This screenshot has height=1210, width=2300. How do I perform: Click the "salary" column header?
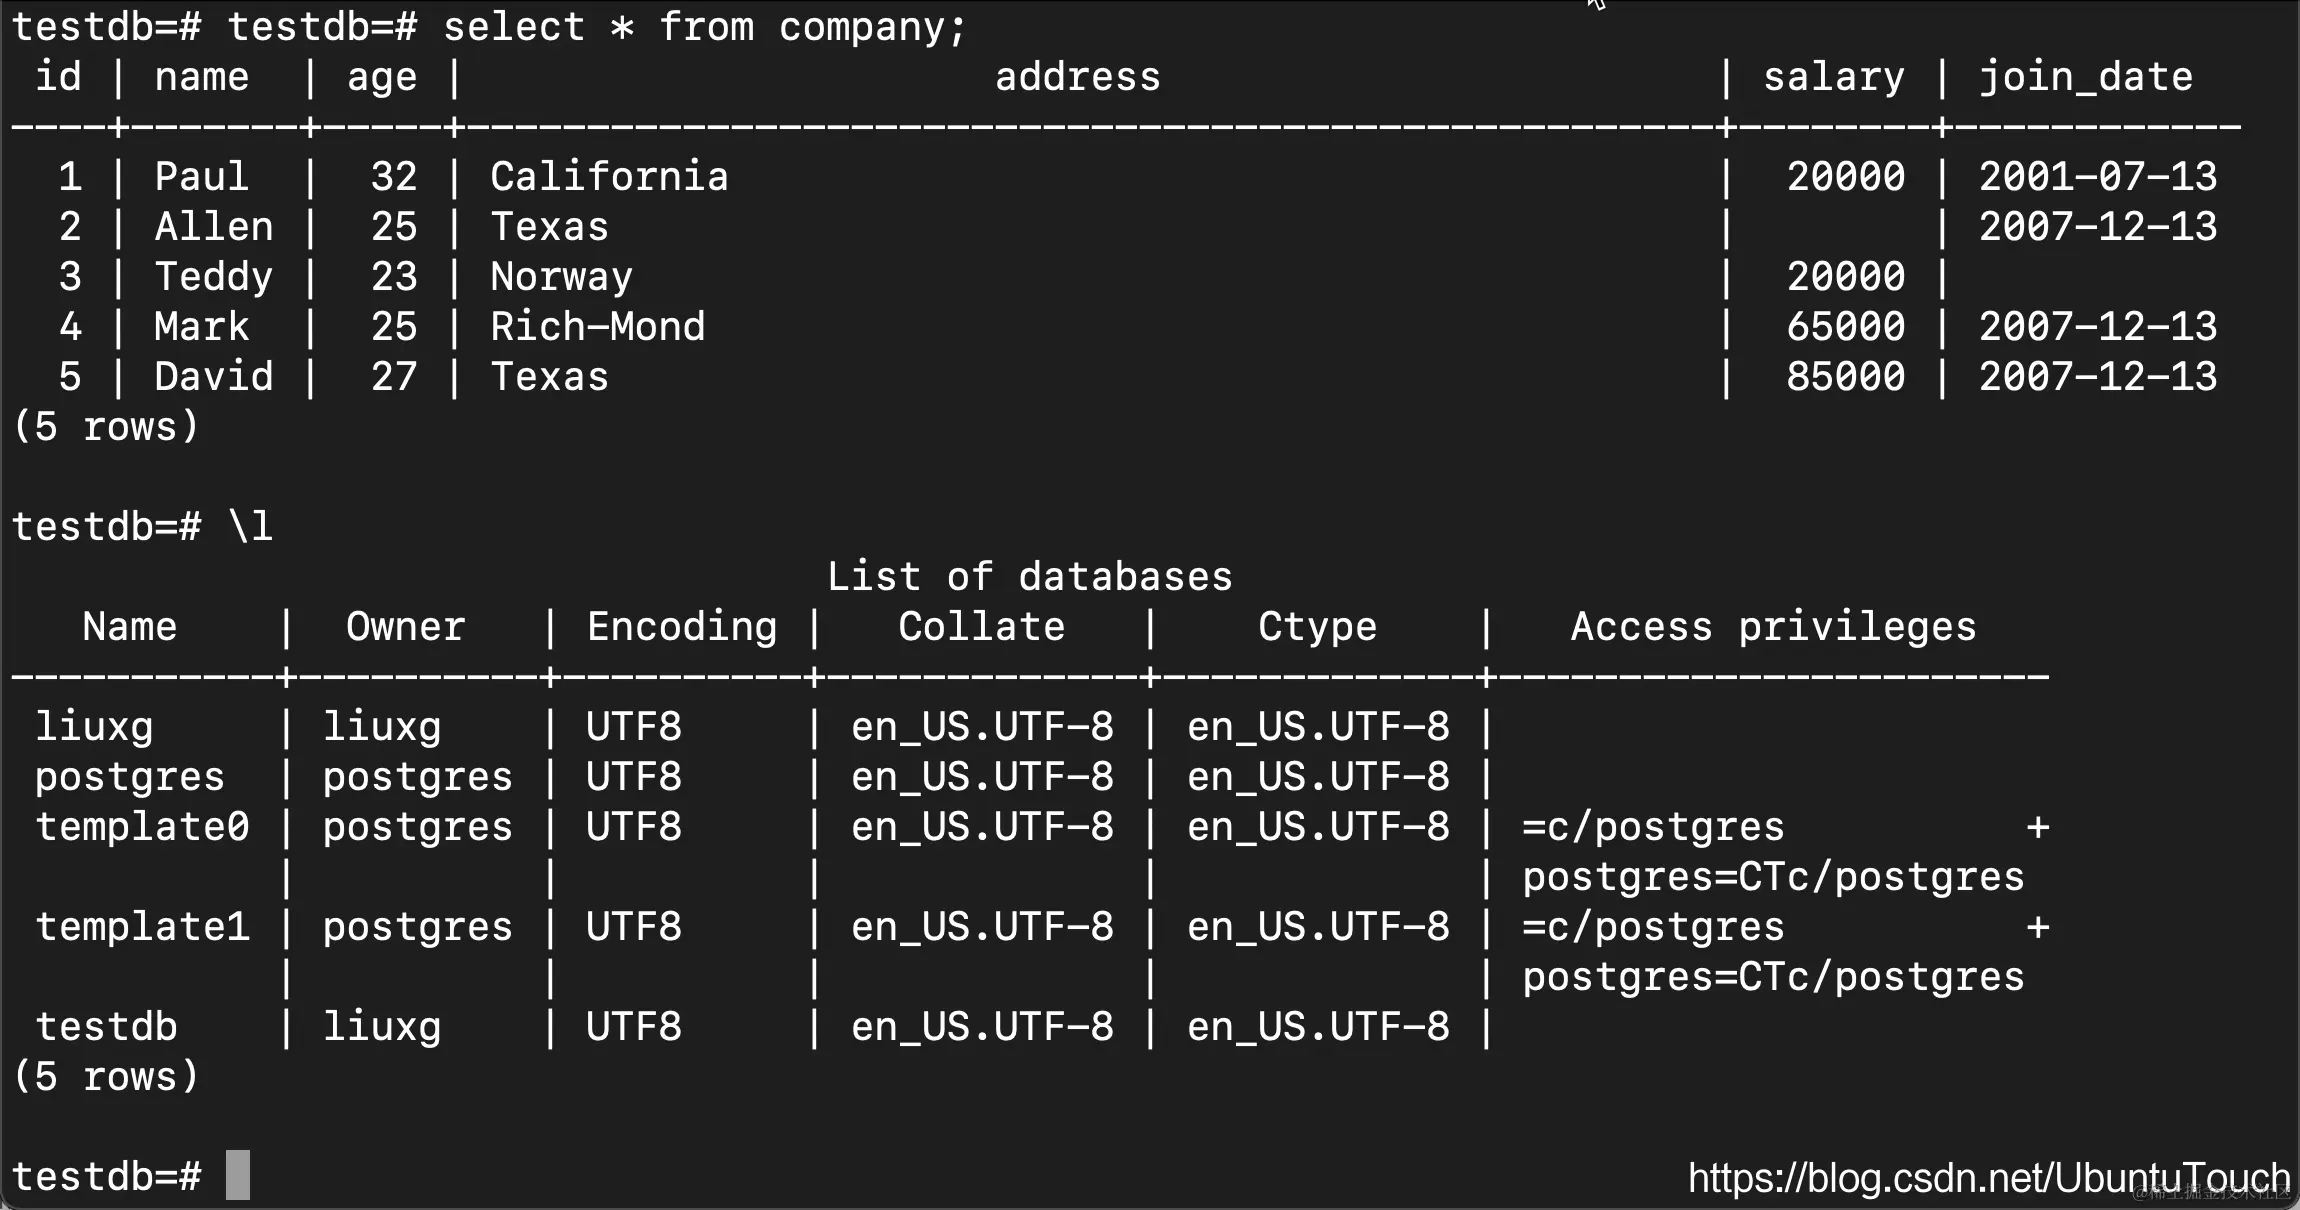[x=1833, y=77]
